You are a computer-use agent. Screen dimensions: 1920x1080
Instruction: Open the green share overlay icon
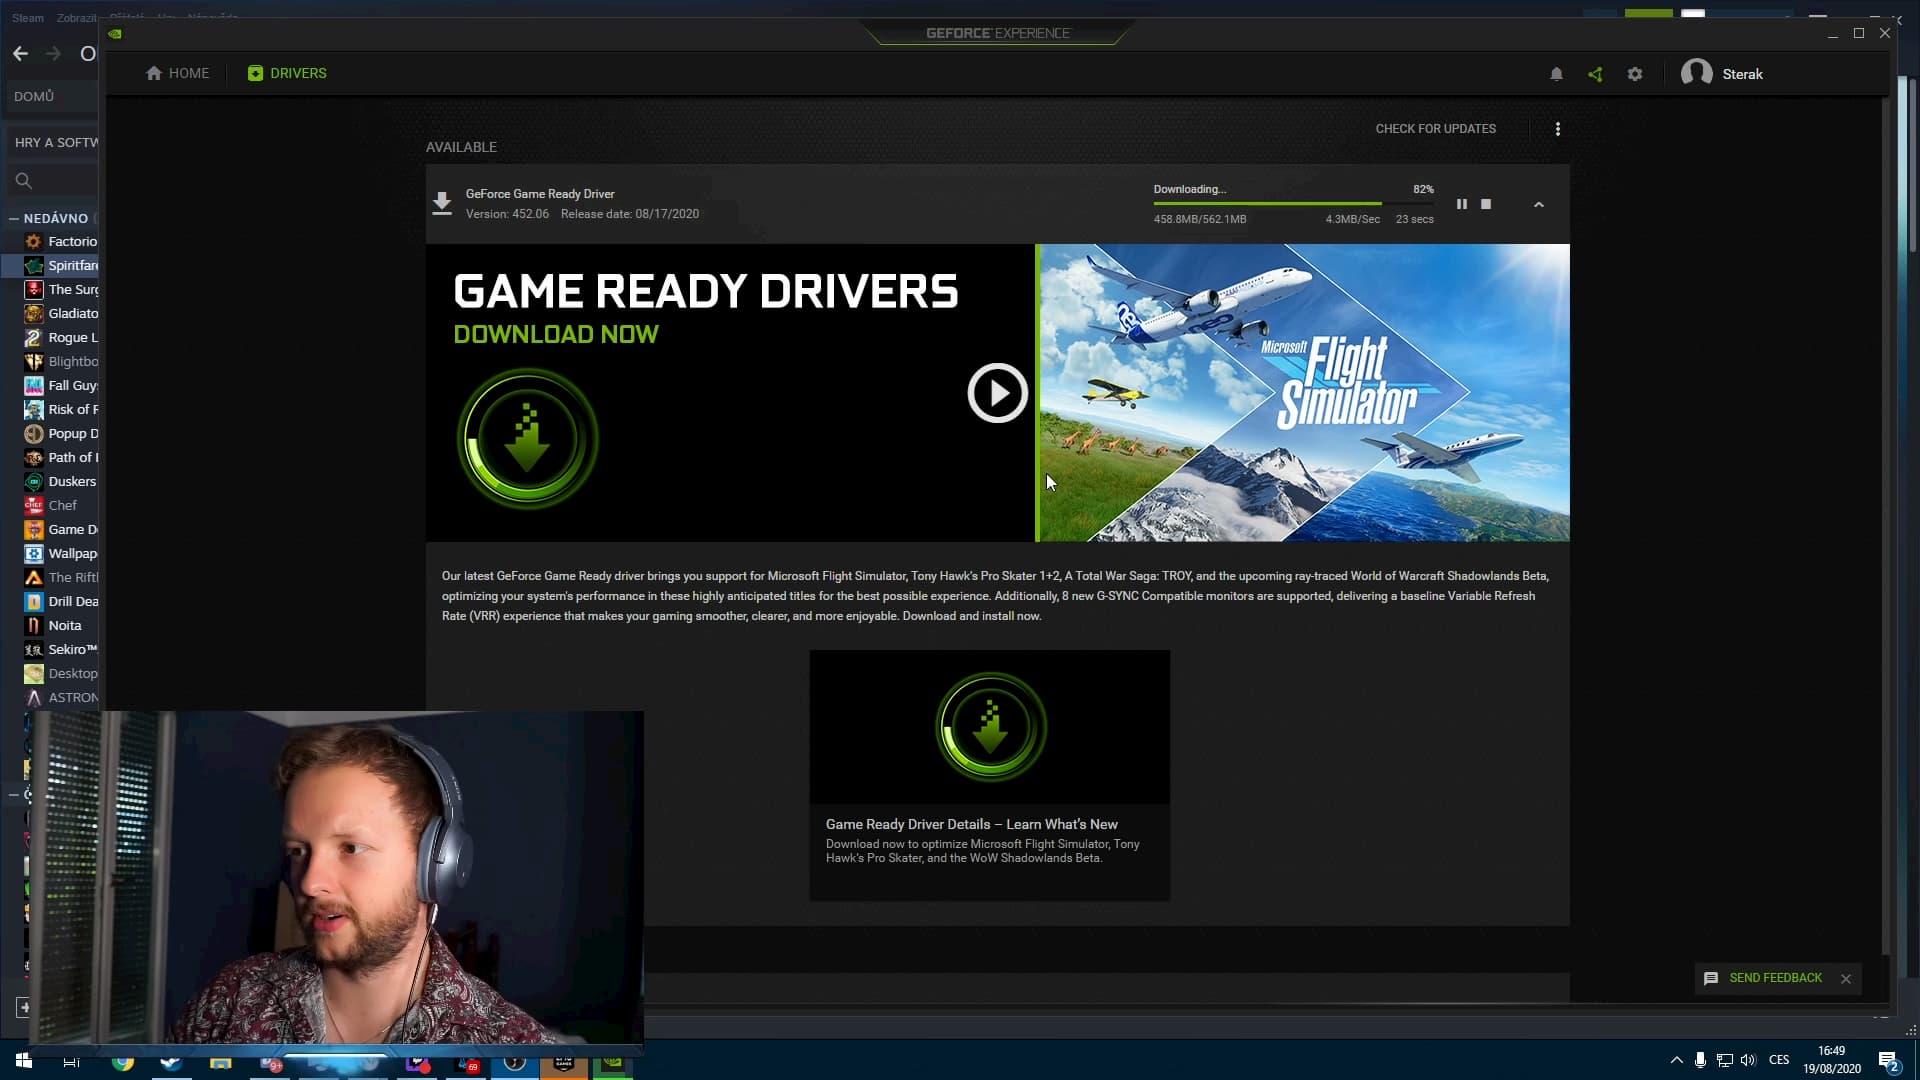pos(1595,74)
